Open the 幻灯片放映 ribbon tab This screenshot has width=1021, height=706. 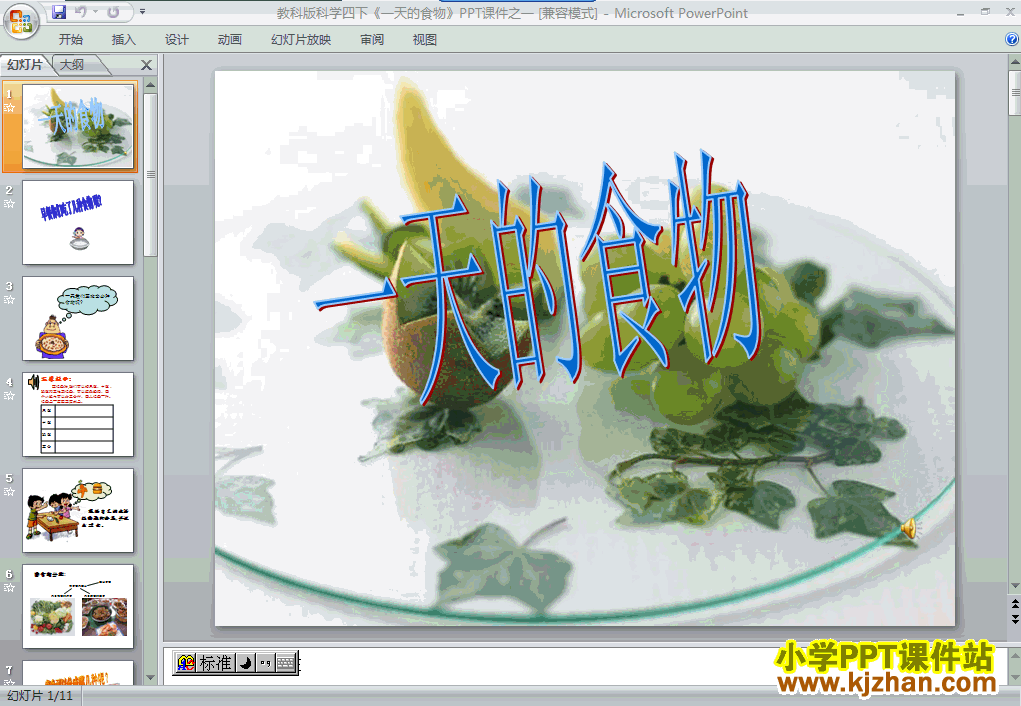[301, 40]
